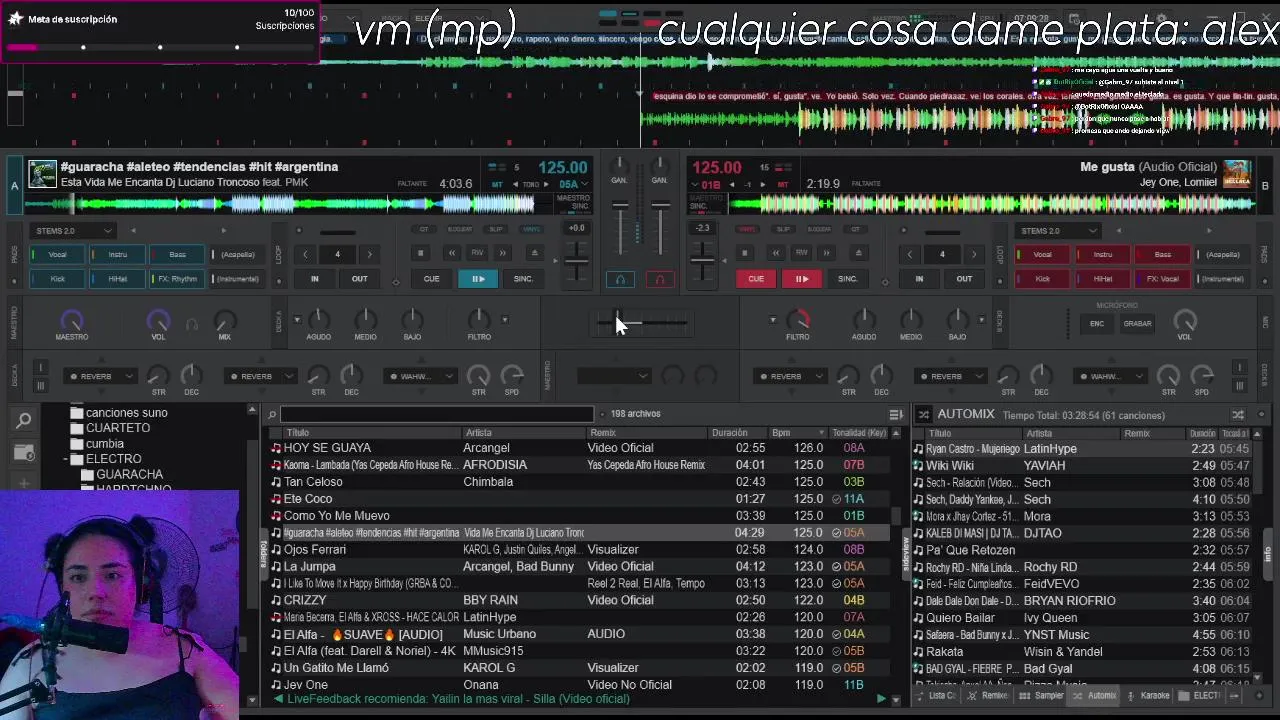
Task: Click deck A rewind double-arrow icon
Action: (451, 253)
